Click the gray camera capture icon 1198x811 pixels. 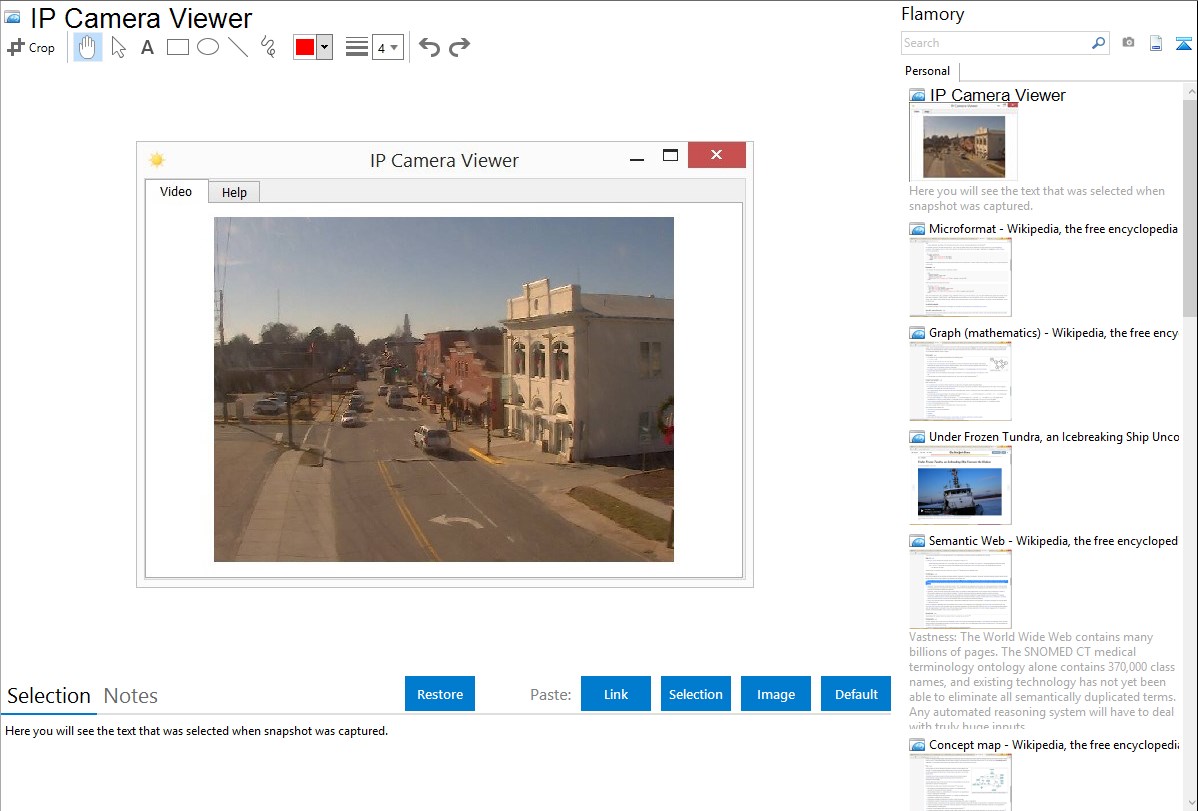click(x=1128, y=43)
